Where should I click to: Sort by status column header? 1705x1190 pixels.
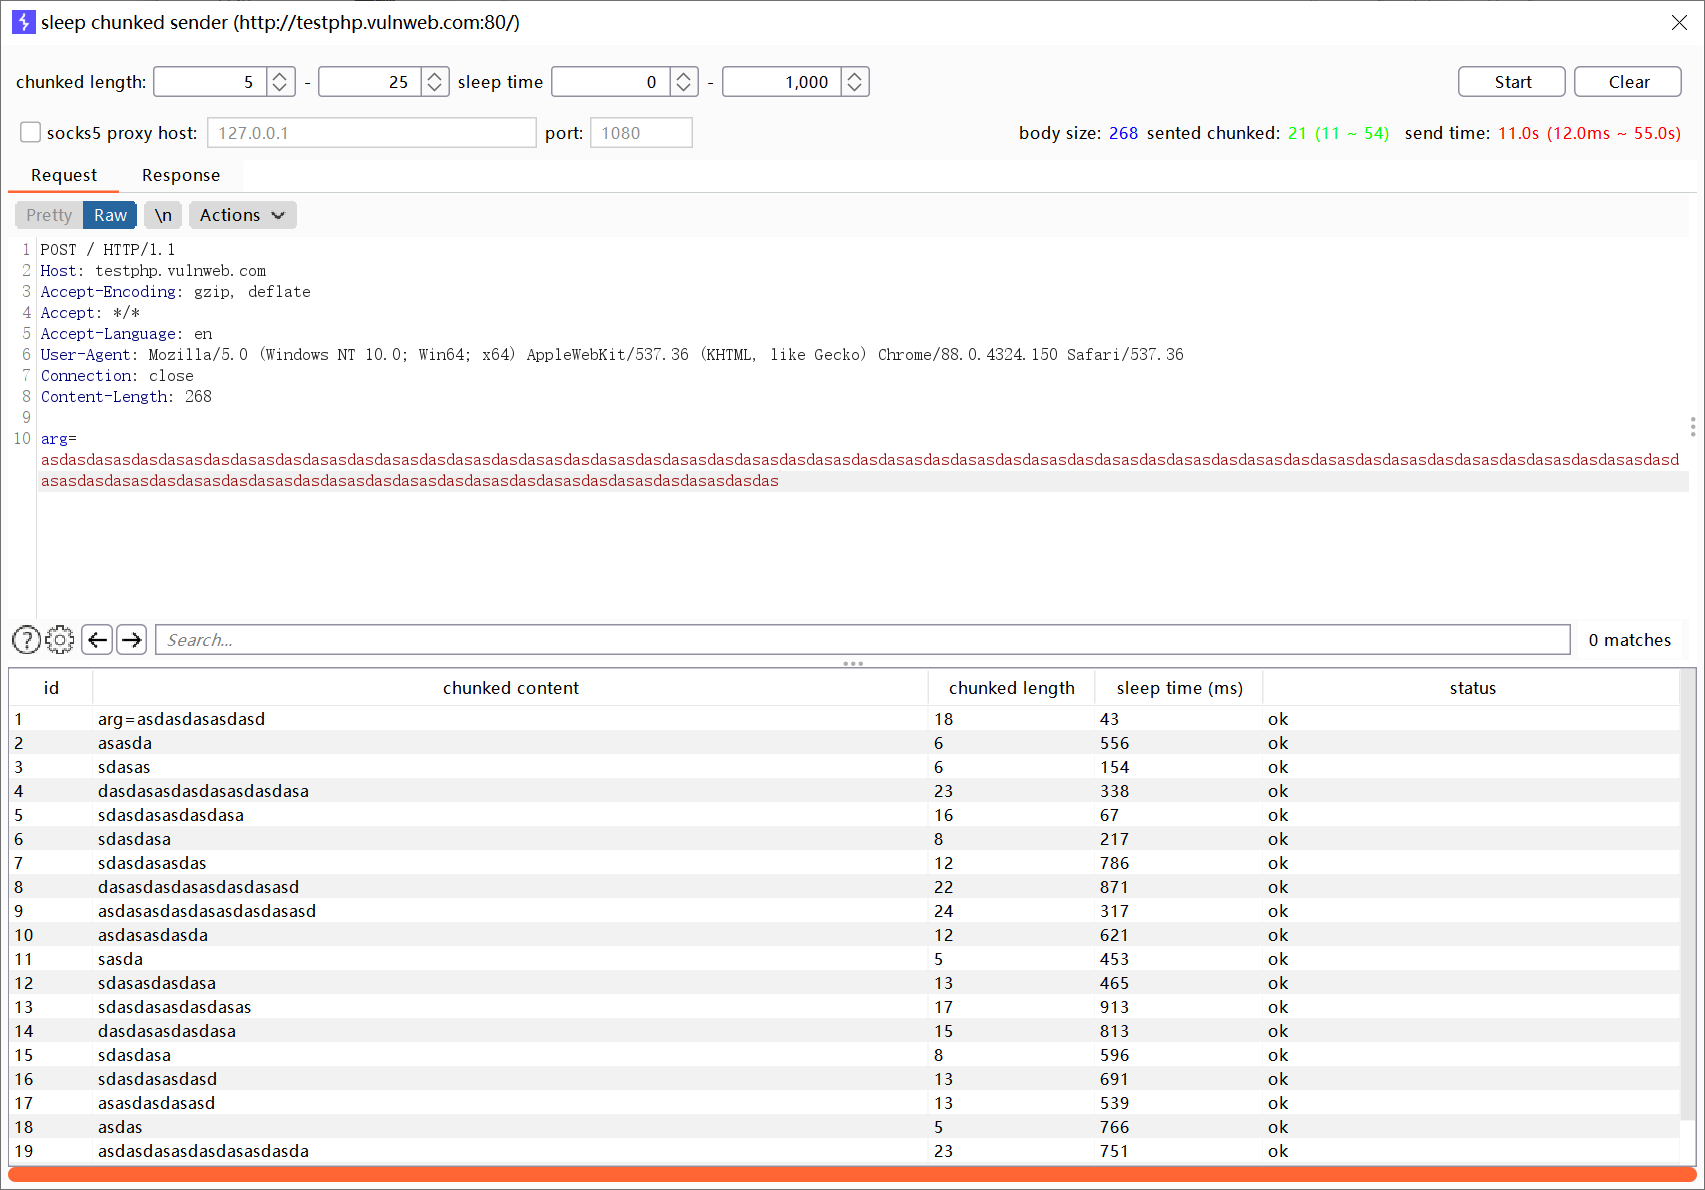pos(1472,688)
